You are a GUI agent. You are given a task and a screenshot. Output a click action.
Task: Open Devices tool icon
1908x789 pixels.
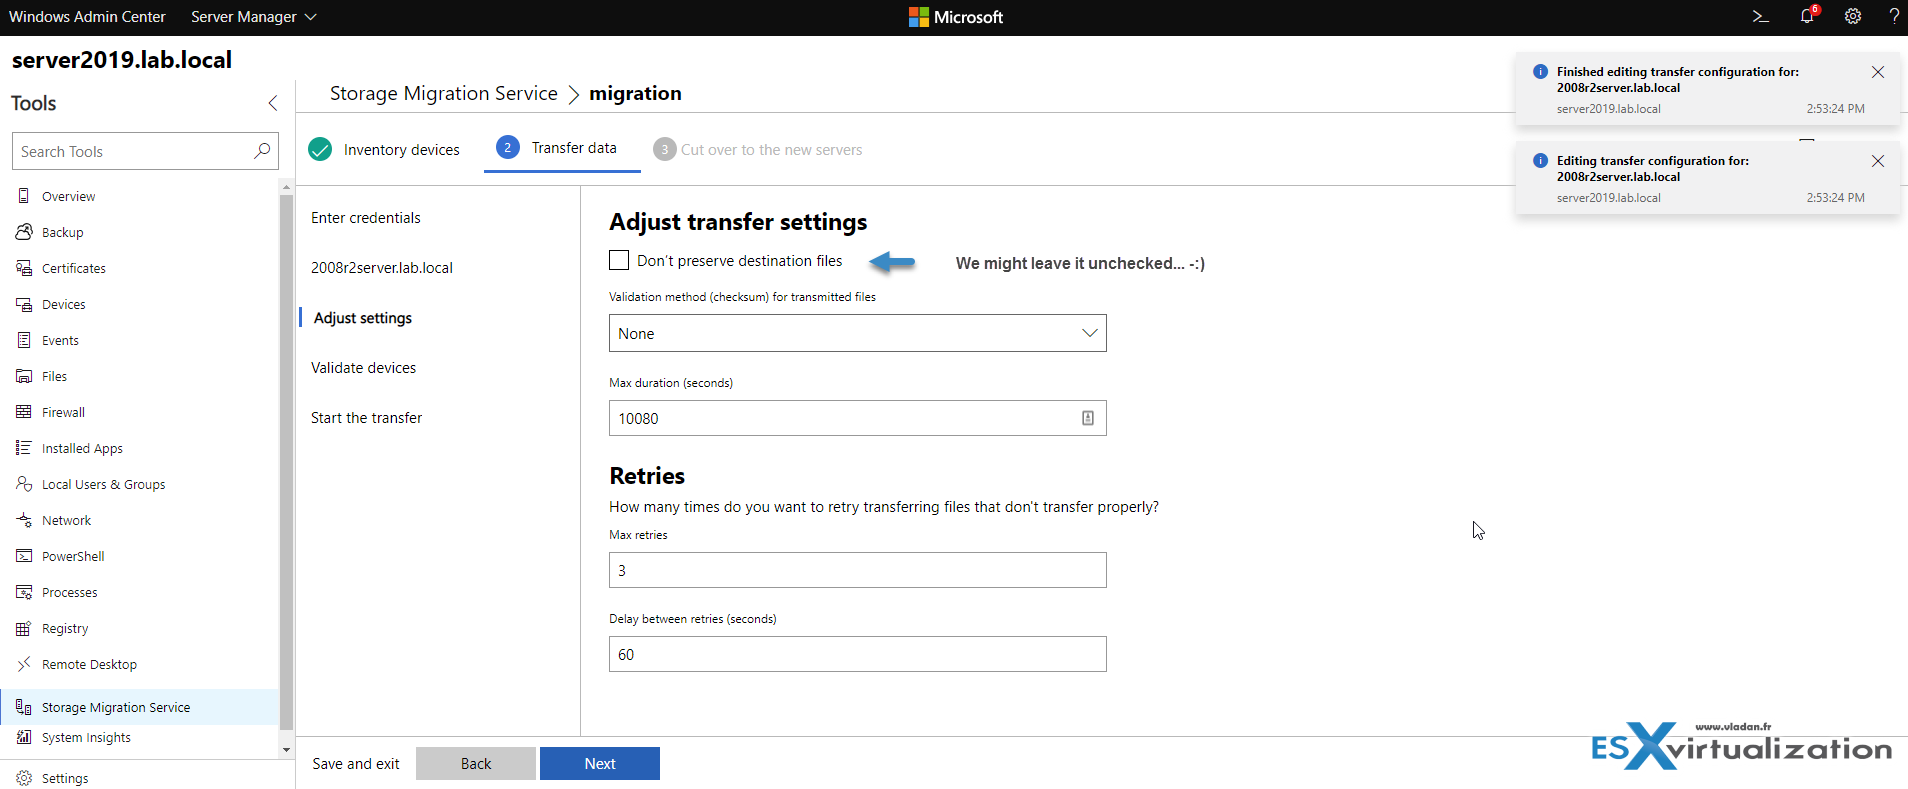click(x=24, y=304)
